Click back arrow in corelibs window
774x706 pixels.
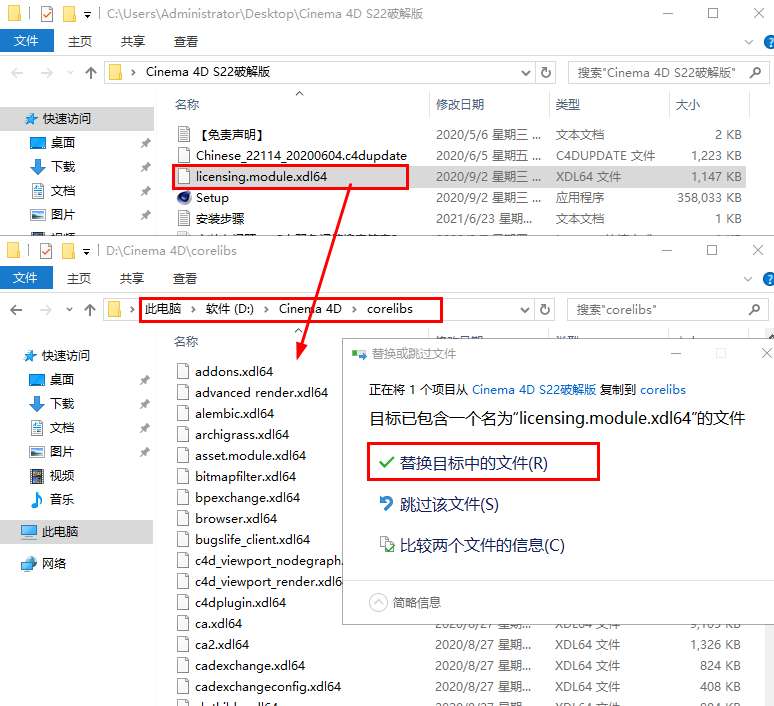click(x=16, y=310)
